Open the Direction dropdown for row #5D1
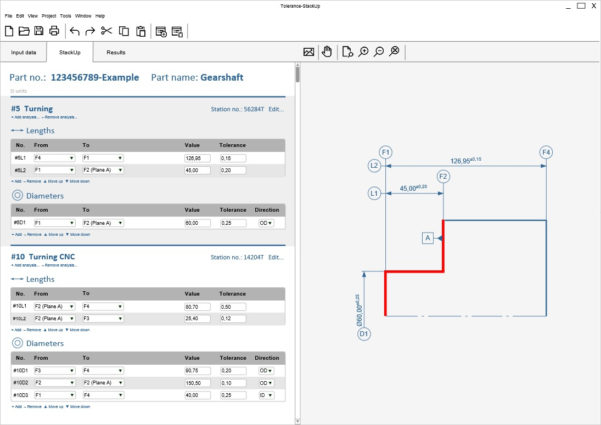This screenshot has width=601, height=425. coord(267,221)
